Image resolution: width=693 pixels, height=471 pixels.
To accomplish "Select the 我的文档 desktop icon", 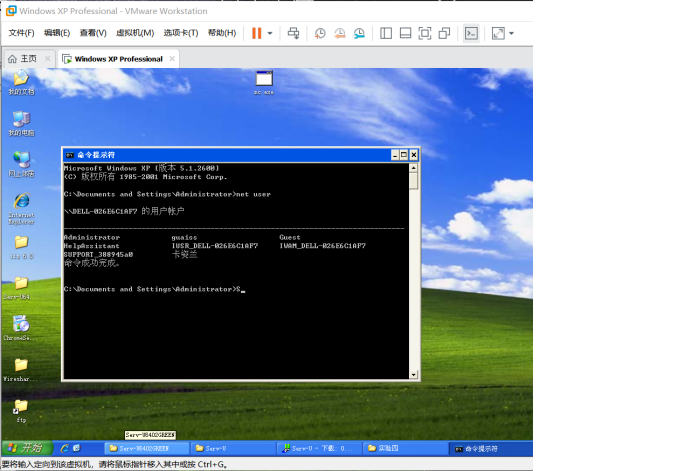I will tap(21, 83).
